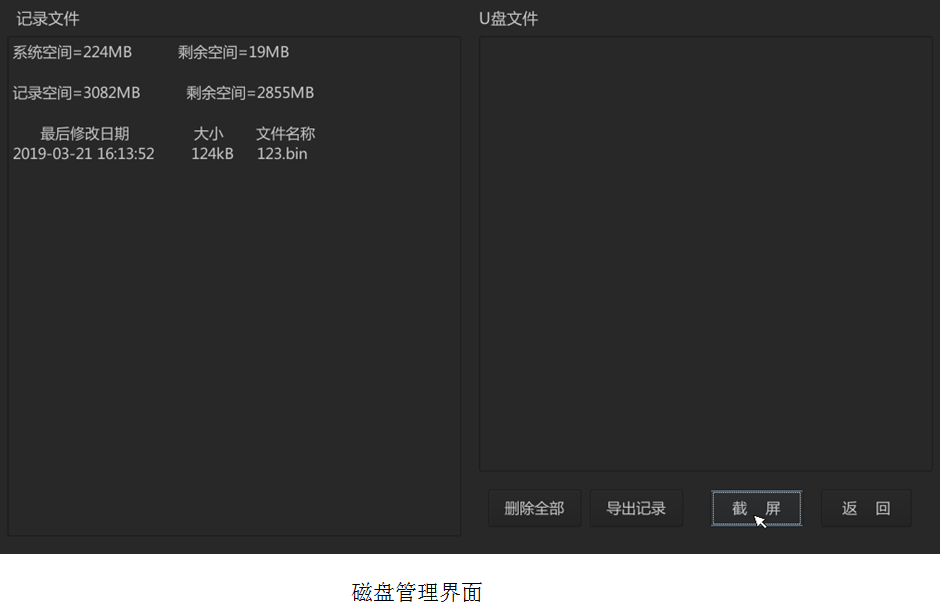940x613 pixels.
Task: Click the gap between 截屏 and 返回 buttons
Action: point(811,508)
